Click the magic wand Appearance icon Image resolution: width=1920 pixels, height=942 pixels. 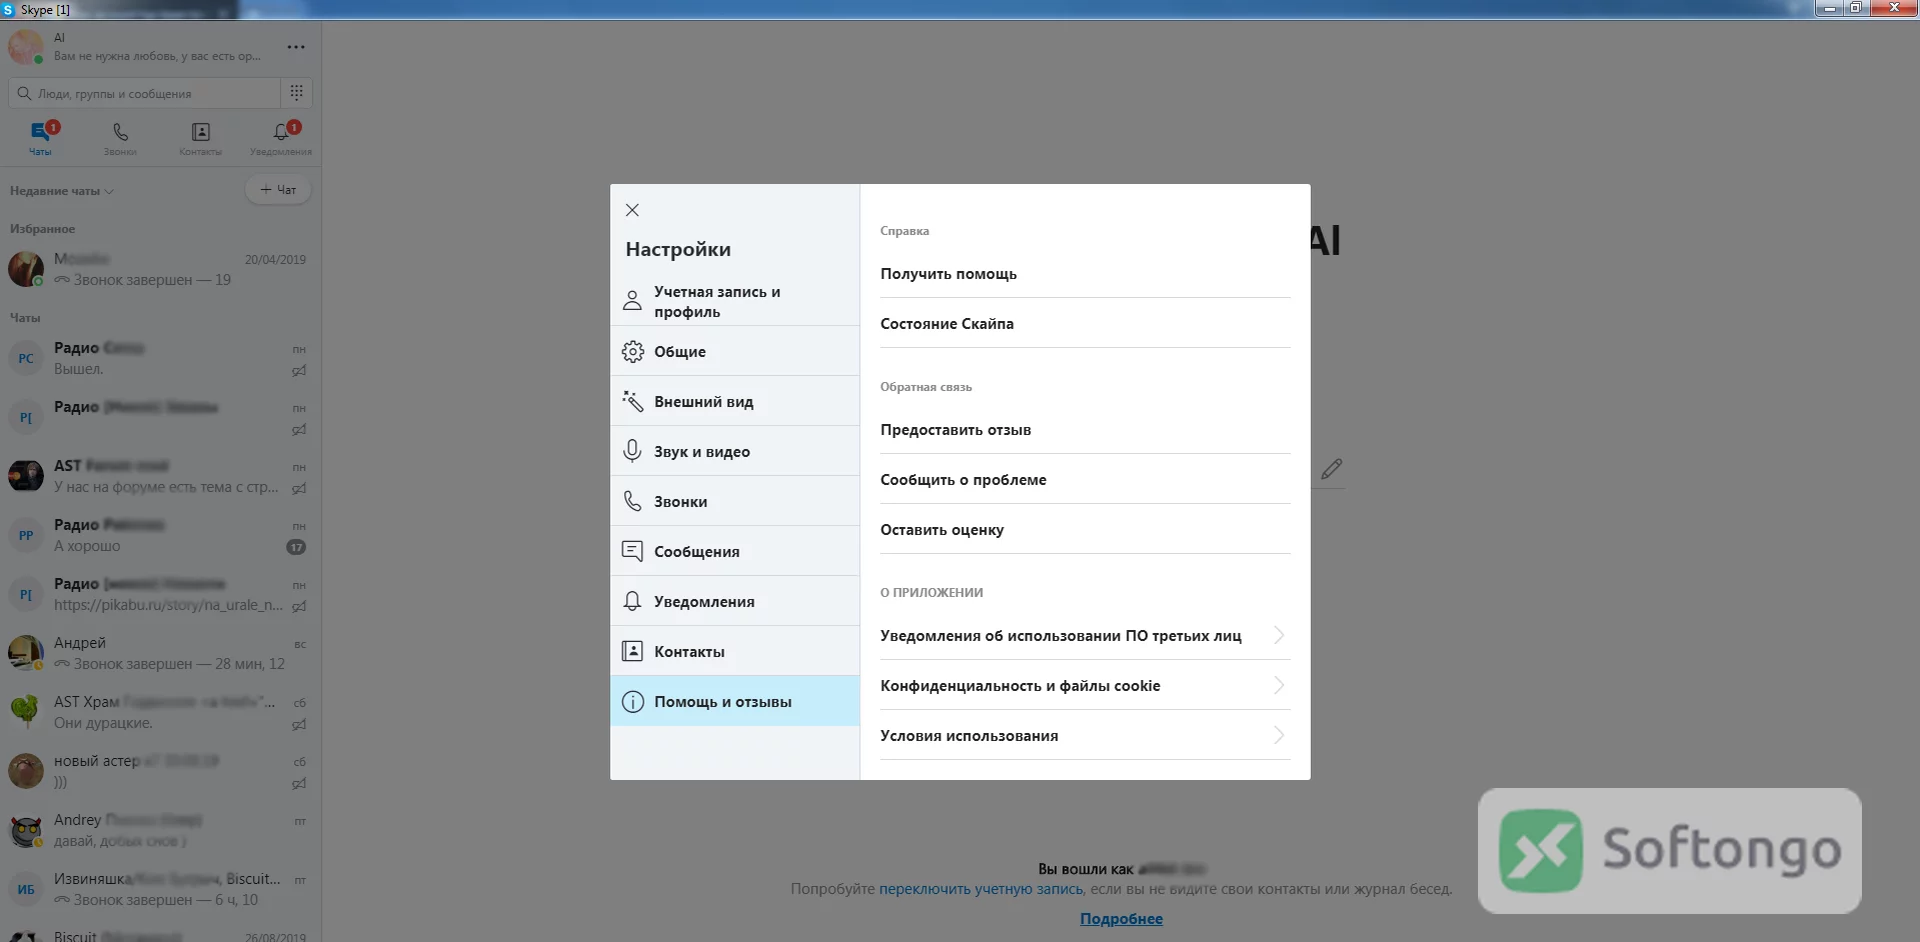(x=632, y=401)
